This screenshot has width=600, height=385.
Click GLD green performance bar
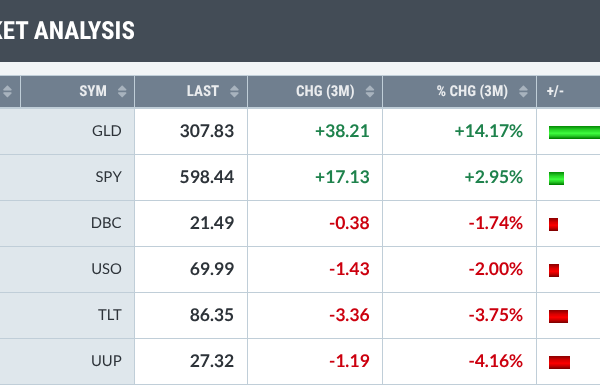[x=574, y=132]
